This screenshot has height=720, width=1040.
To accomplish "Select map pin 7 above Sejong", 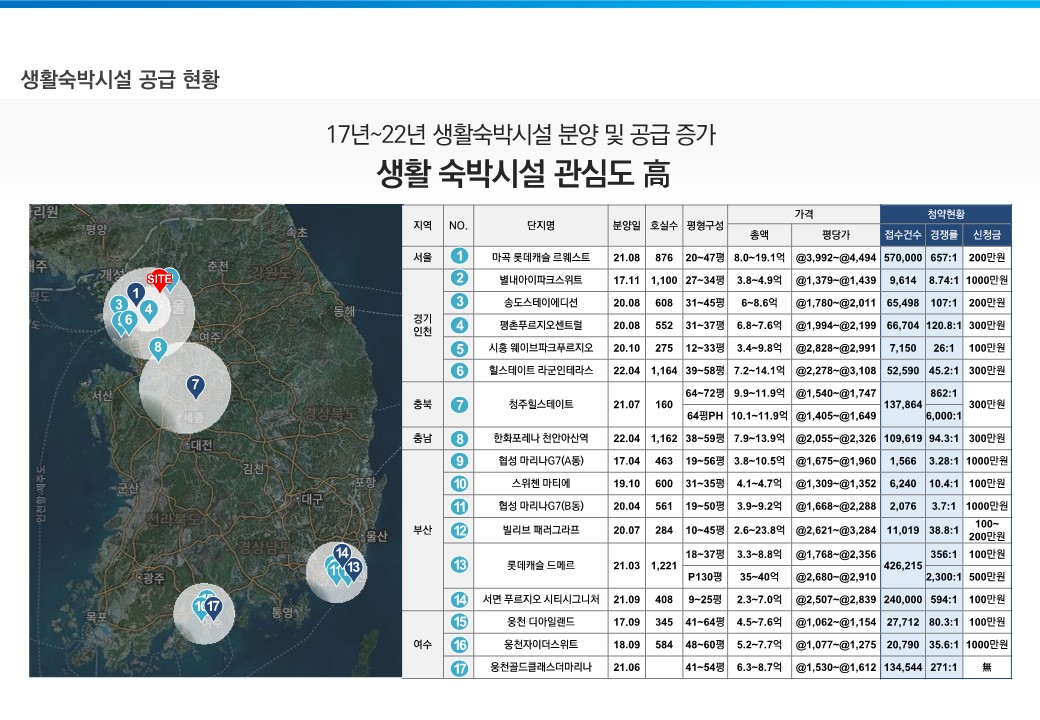I will [196, 385].
